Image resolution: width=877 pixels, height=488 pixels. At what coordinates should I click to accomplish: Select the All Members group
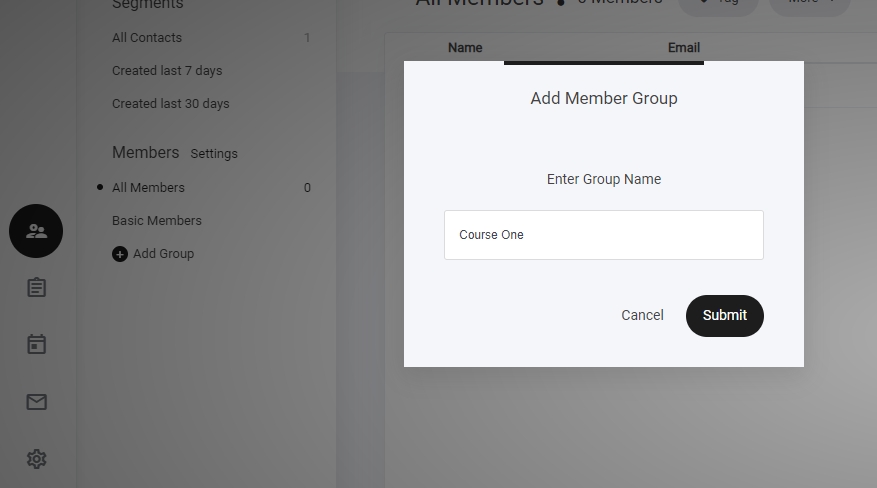point(148,188)
